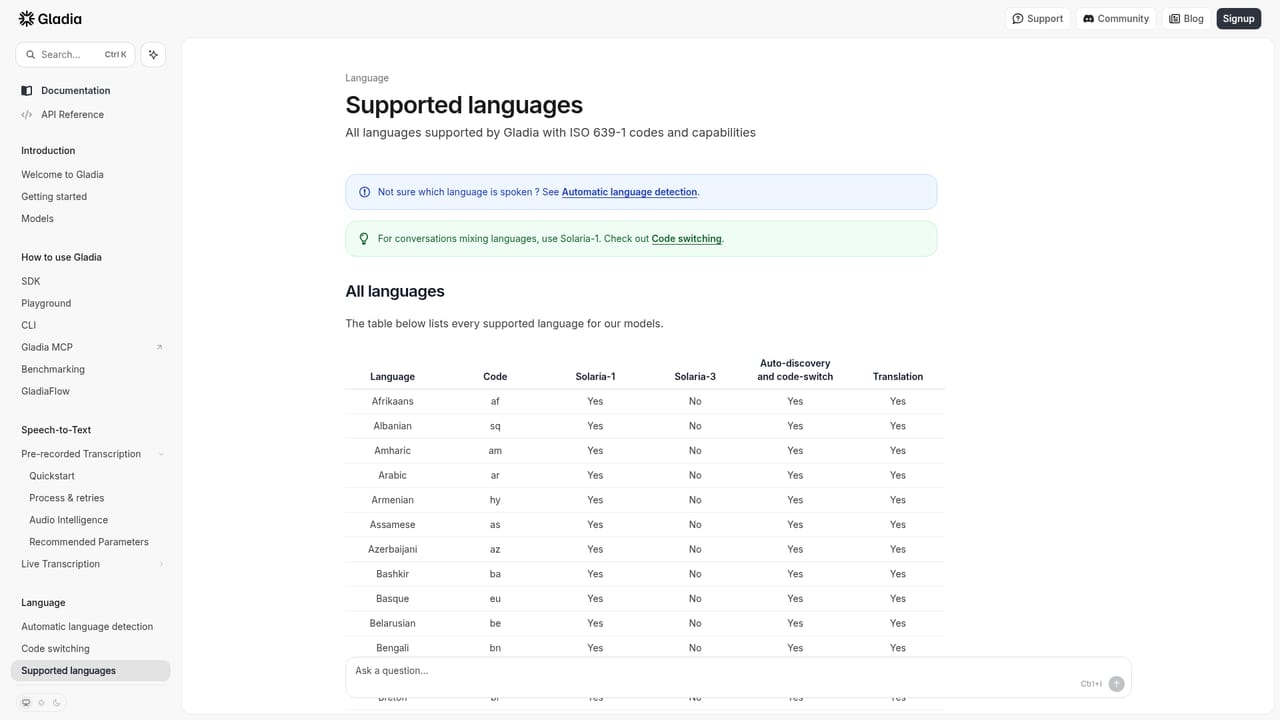Focus the Search field
This screenshot has height=720, width=1280.
[75, 55]
